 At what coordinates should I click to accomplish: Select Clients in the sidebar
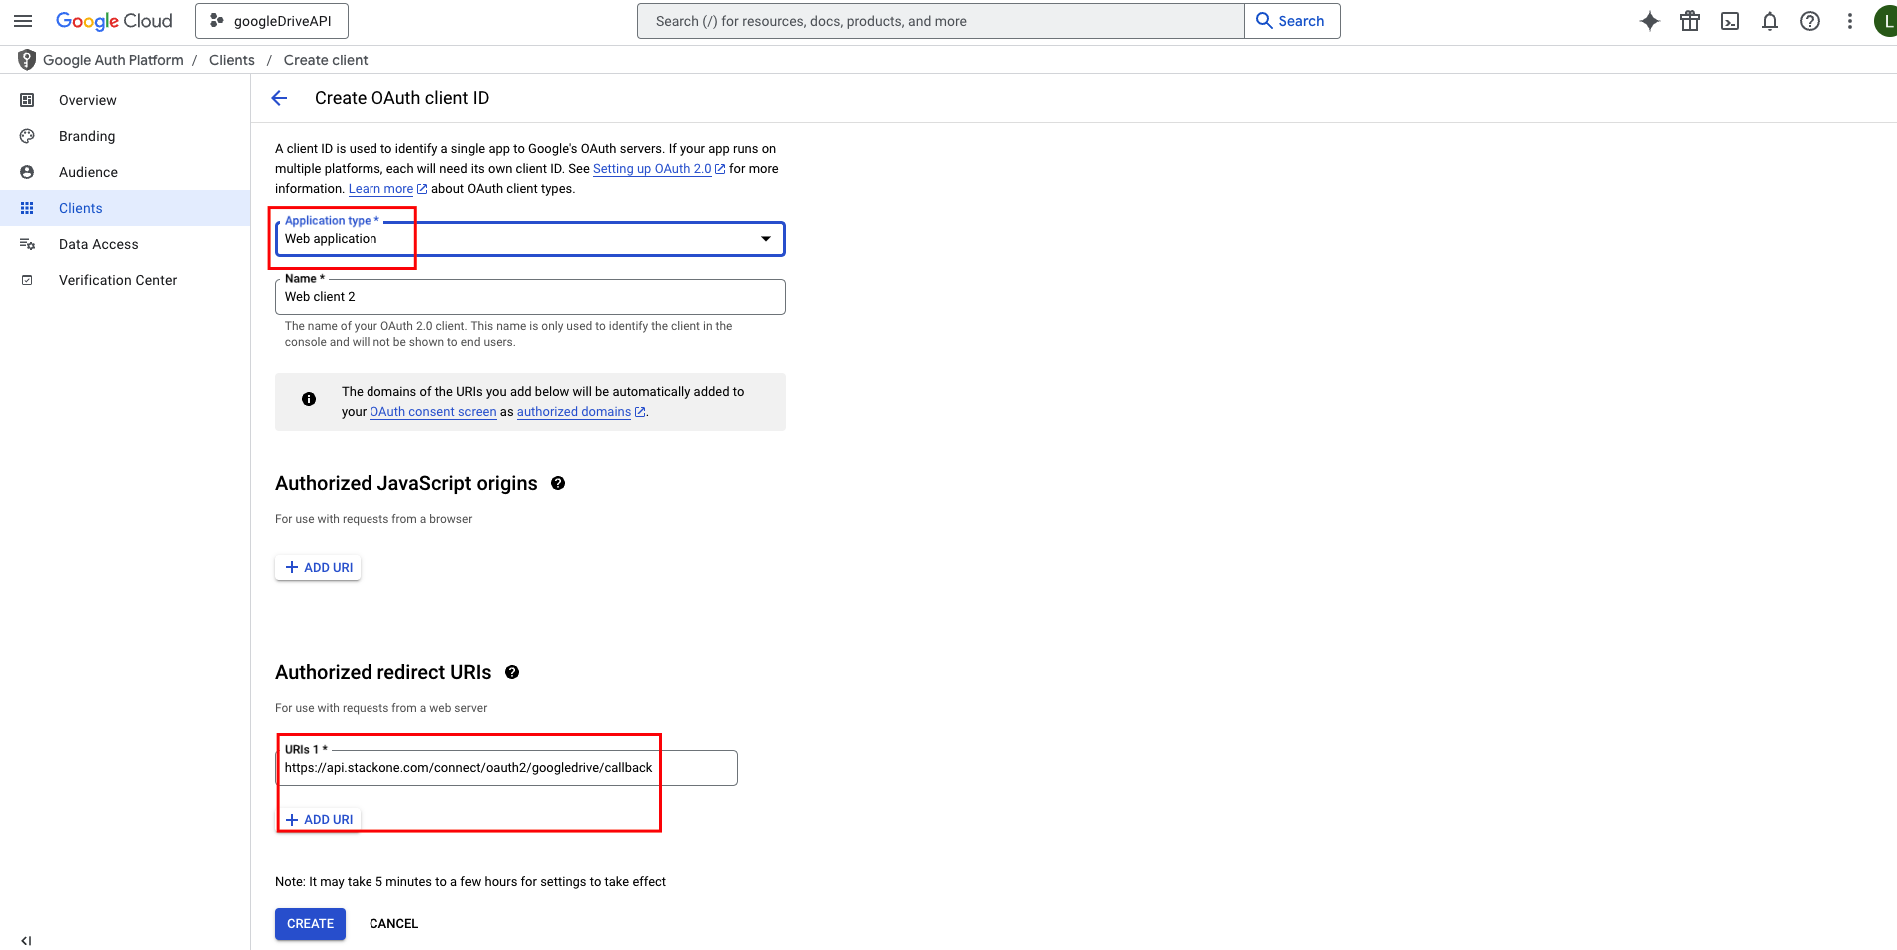(x=125, y=208)
